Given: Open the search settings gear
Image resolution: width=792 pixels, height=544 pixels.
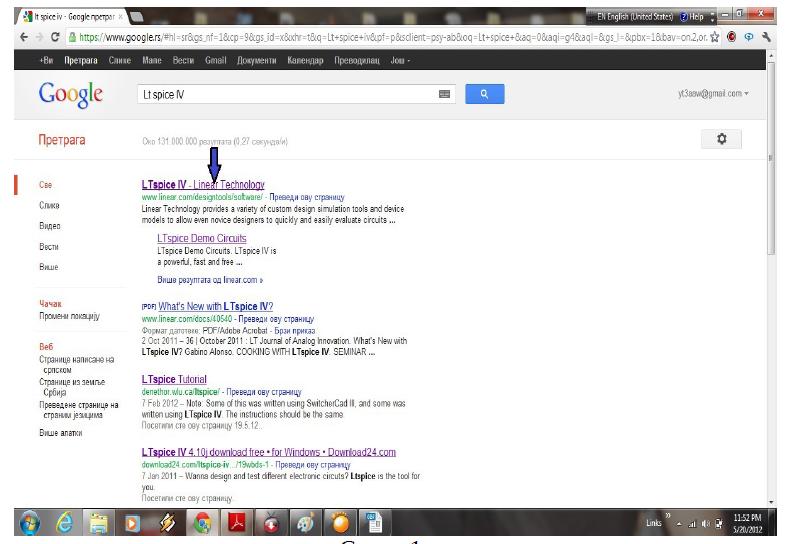Looking at the screenshot, I should click(721, 139).
